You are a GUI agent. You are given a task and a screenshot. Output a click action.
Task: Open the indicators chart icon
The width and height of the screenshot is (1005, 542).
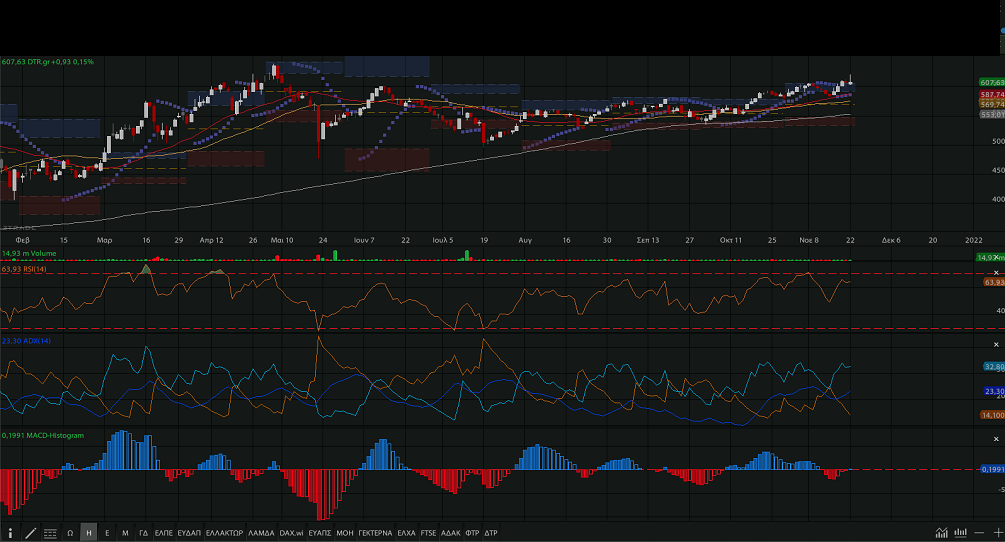[941, 533]
